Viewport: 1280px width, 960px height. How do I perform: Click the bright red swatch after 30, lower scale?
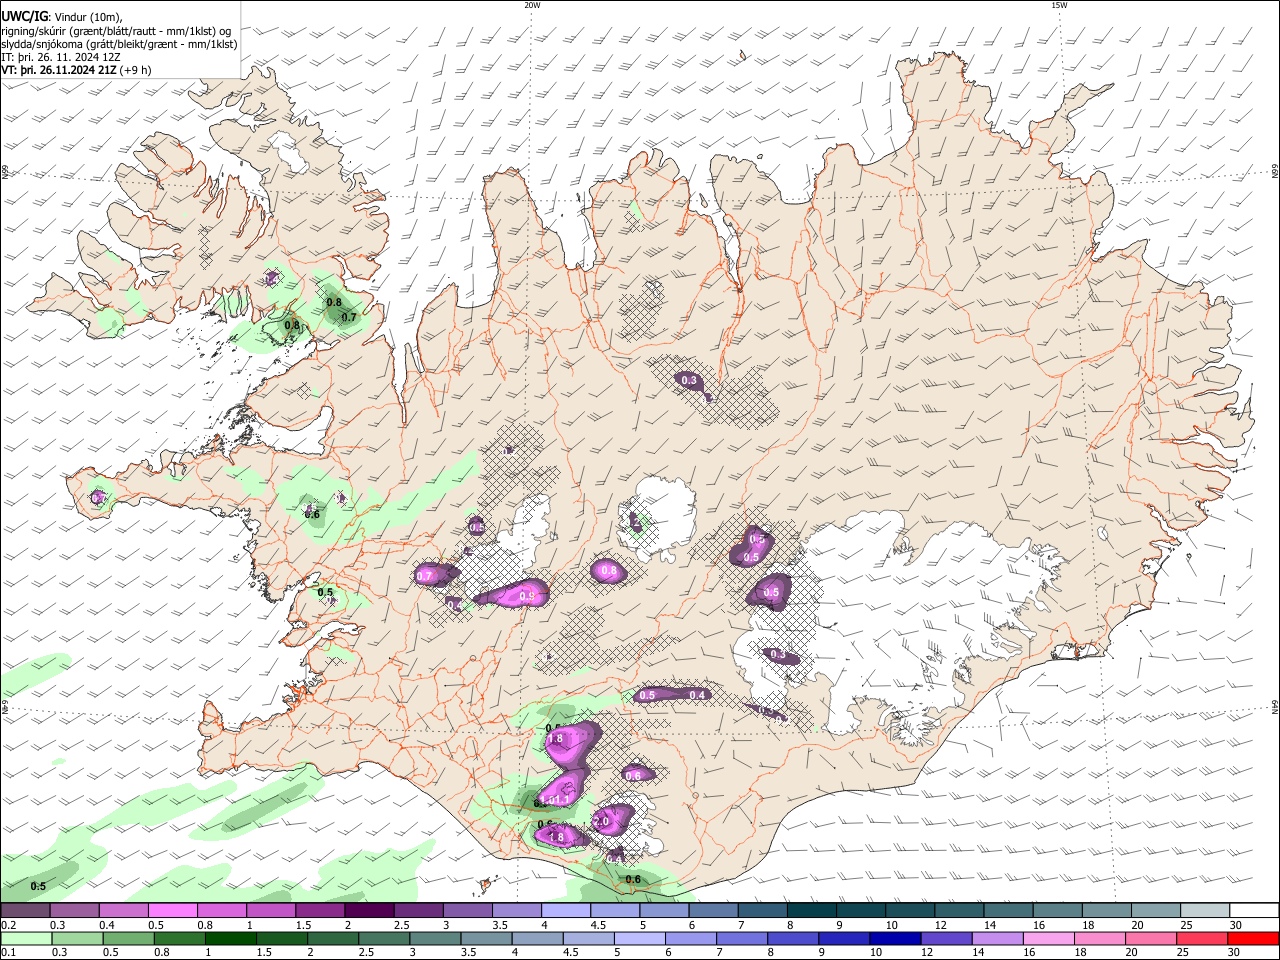pyautogui.click(x=1253, y=938)
